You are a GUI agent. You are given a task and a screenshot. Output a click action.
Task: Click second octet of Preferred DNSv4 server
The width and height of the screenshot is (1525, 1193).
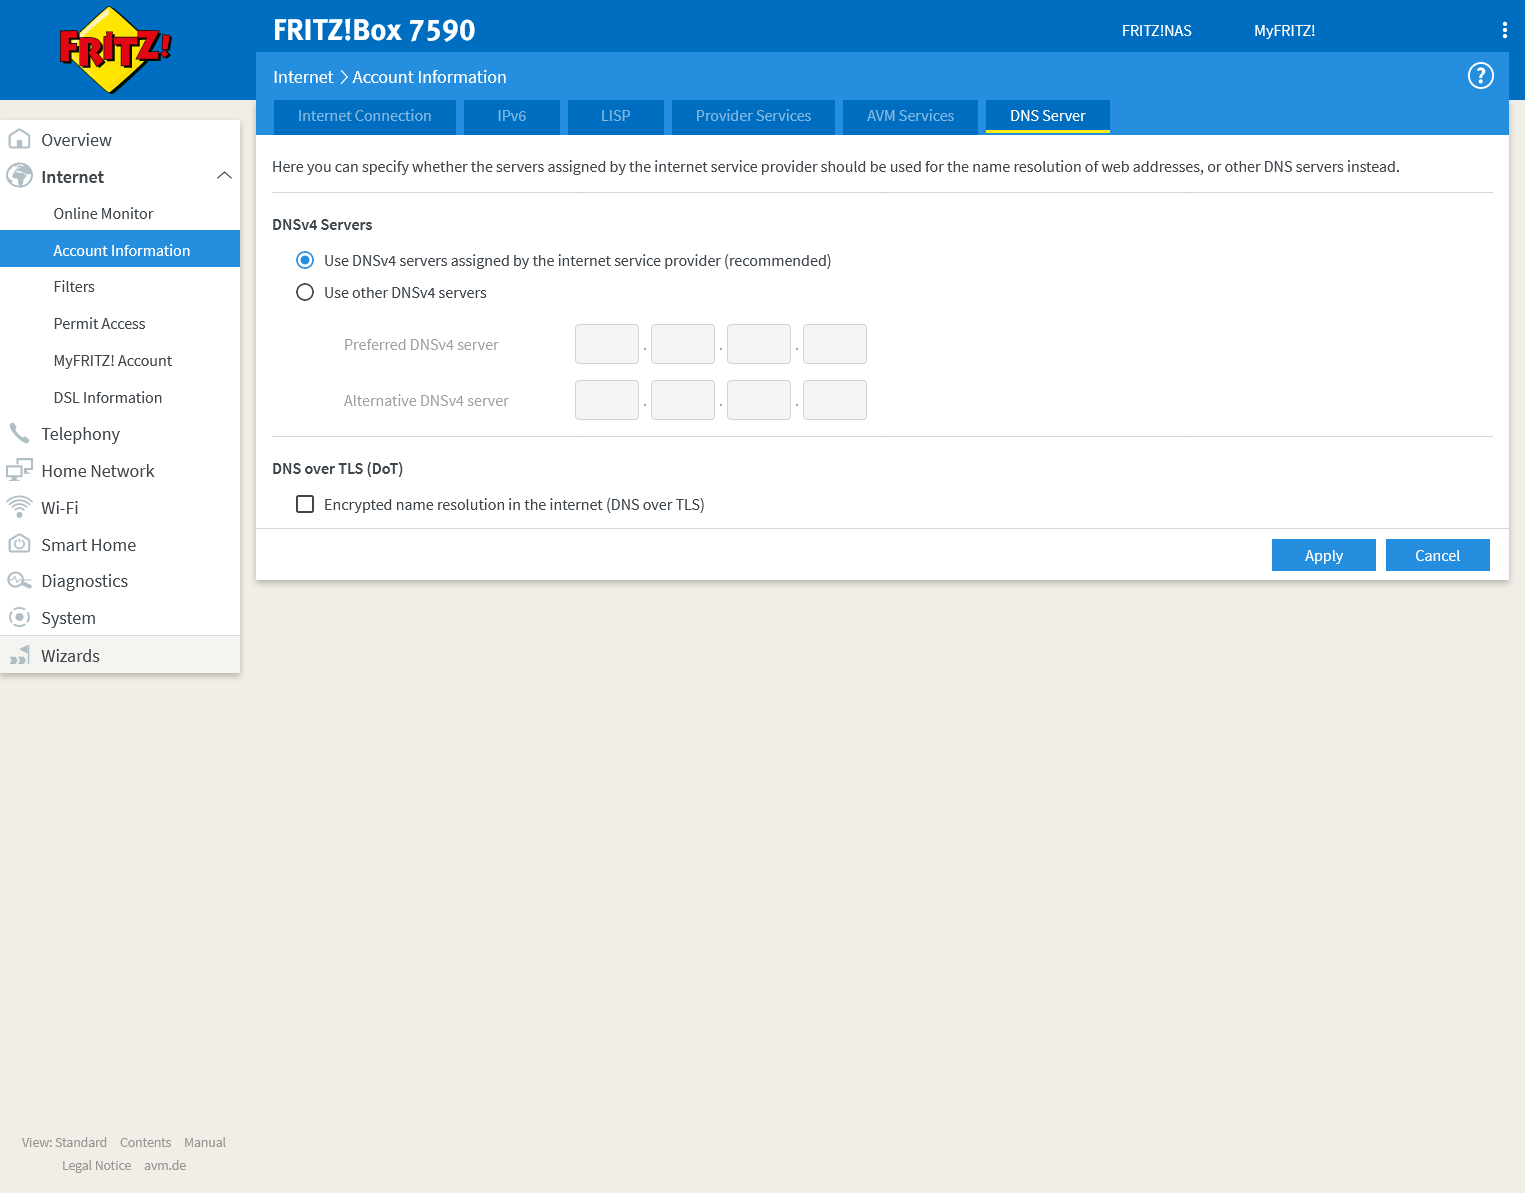tap(683, 344)
